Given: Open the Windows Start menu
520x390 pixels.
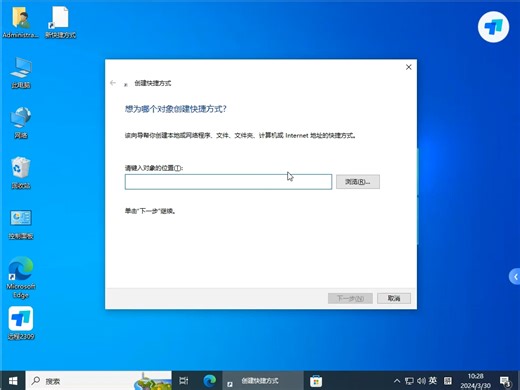Looking at the screenshot, I should pos(13,380).
